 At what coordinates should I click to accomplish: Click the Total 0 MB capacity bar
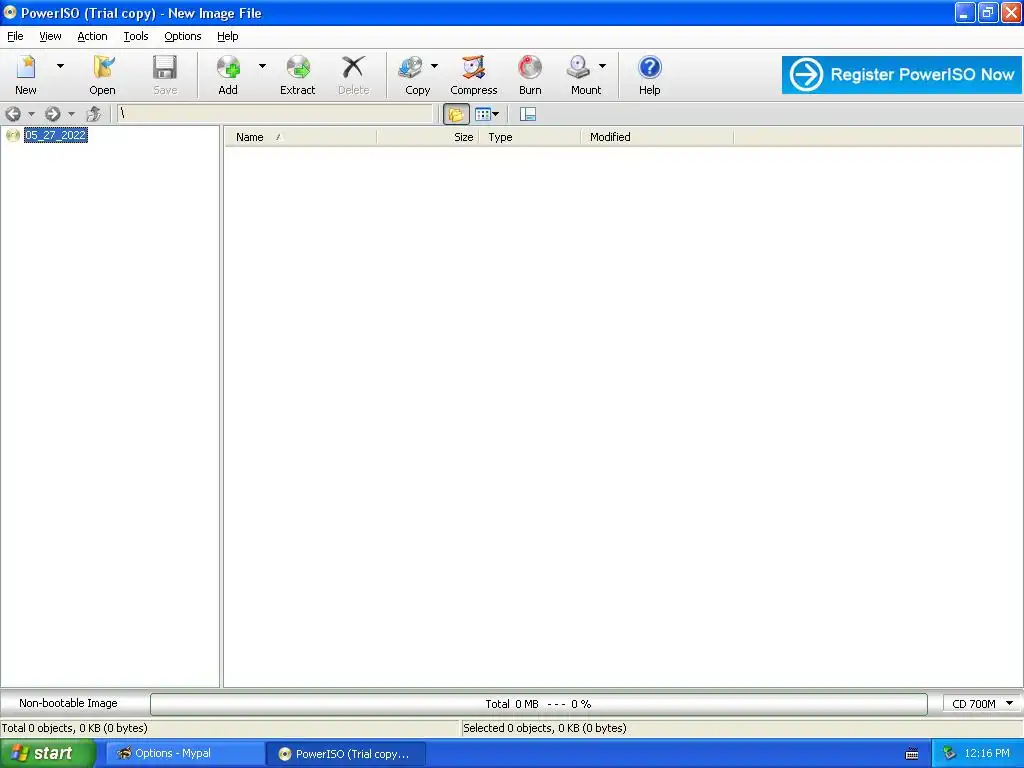coord(539,704)
